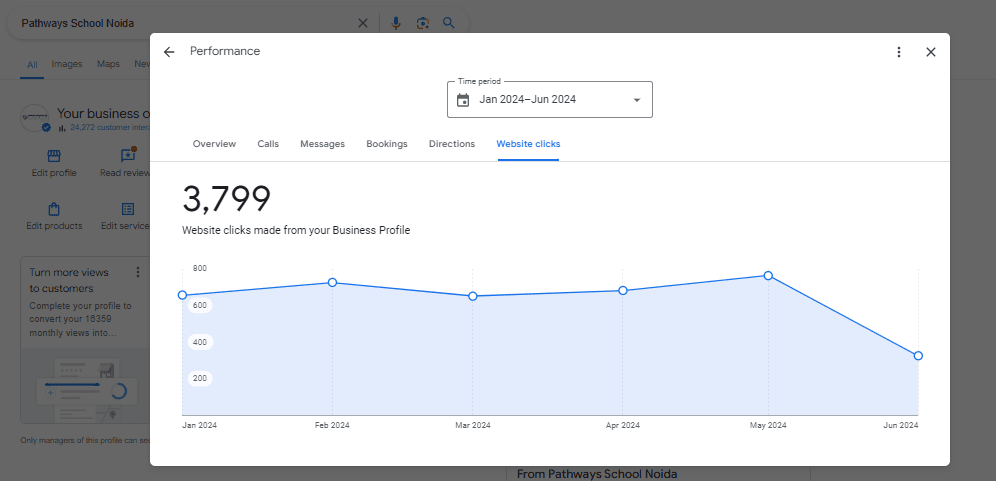This screenshot has height=481, width=996.
Task: Go to the Directions tab
Action: coord(452,144)
